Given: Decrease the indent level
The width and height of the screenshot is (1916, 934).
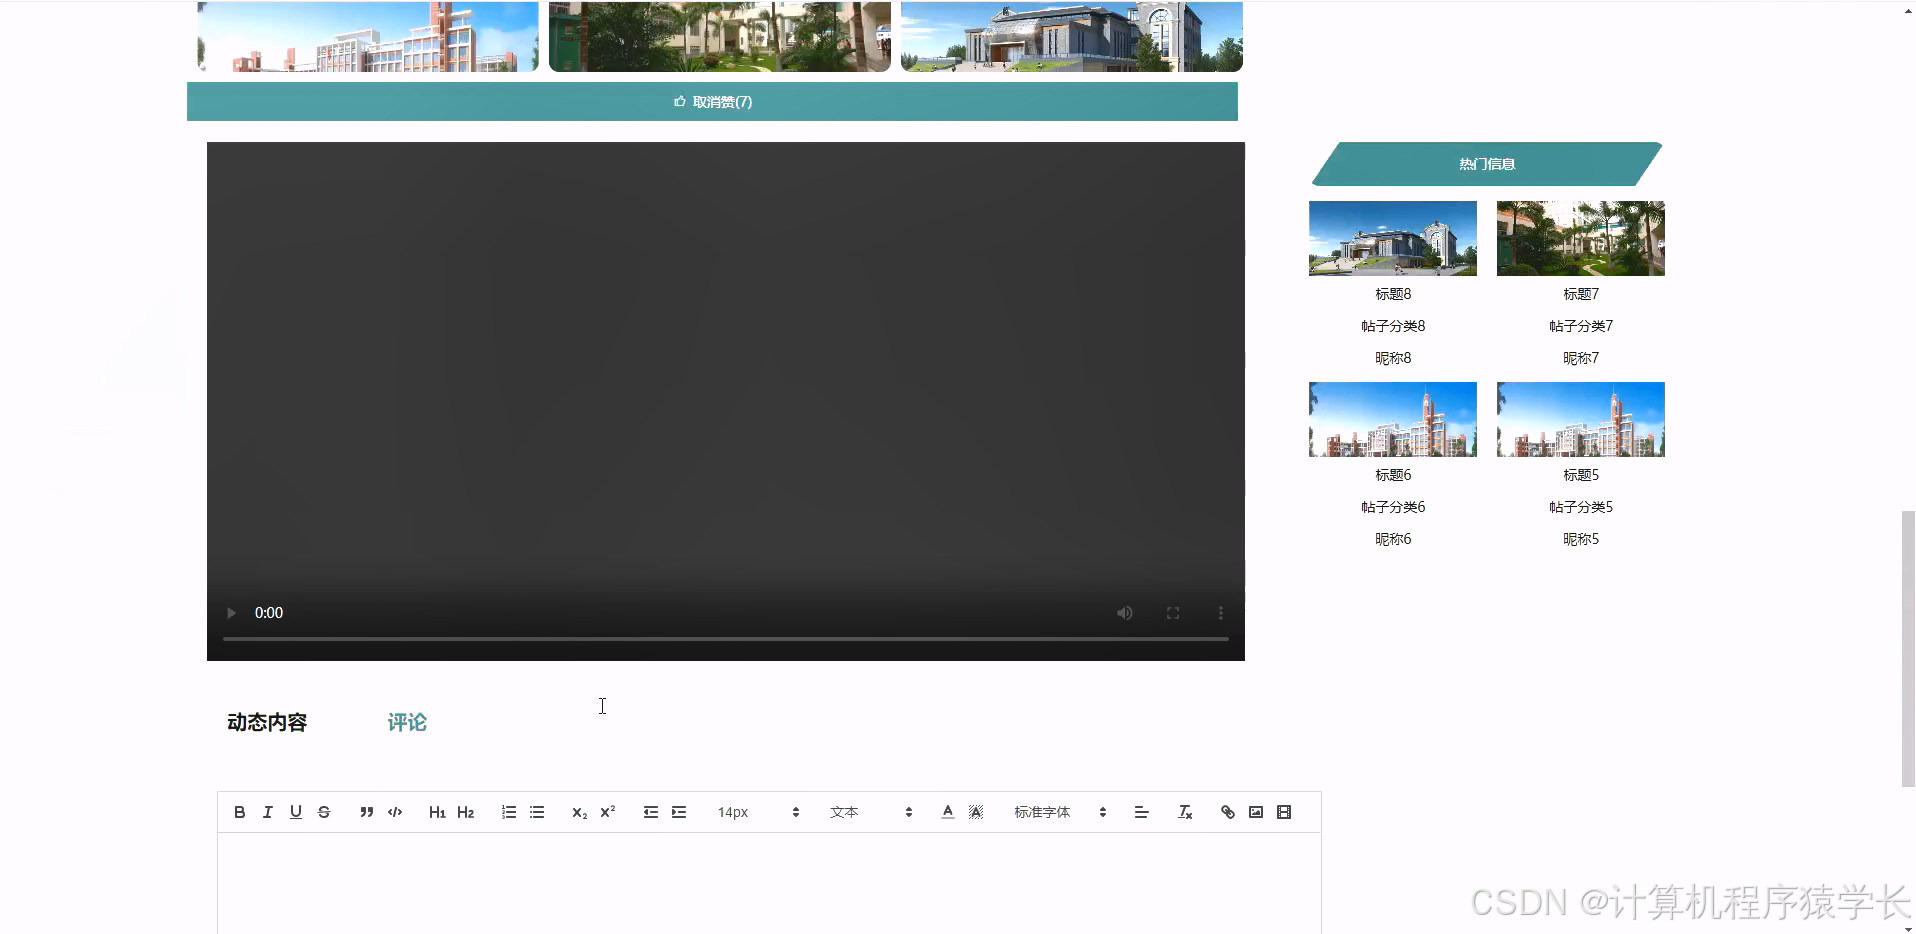Looking at the screenshot, I should (x=651, y=812).
